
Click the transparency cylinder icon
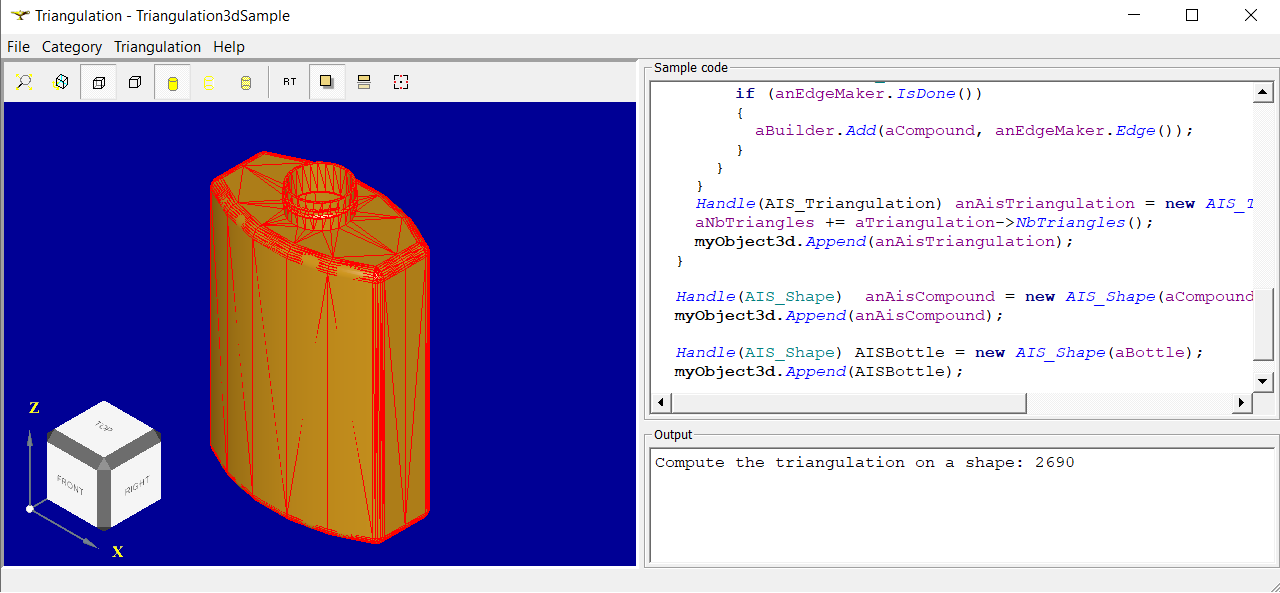246,82
